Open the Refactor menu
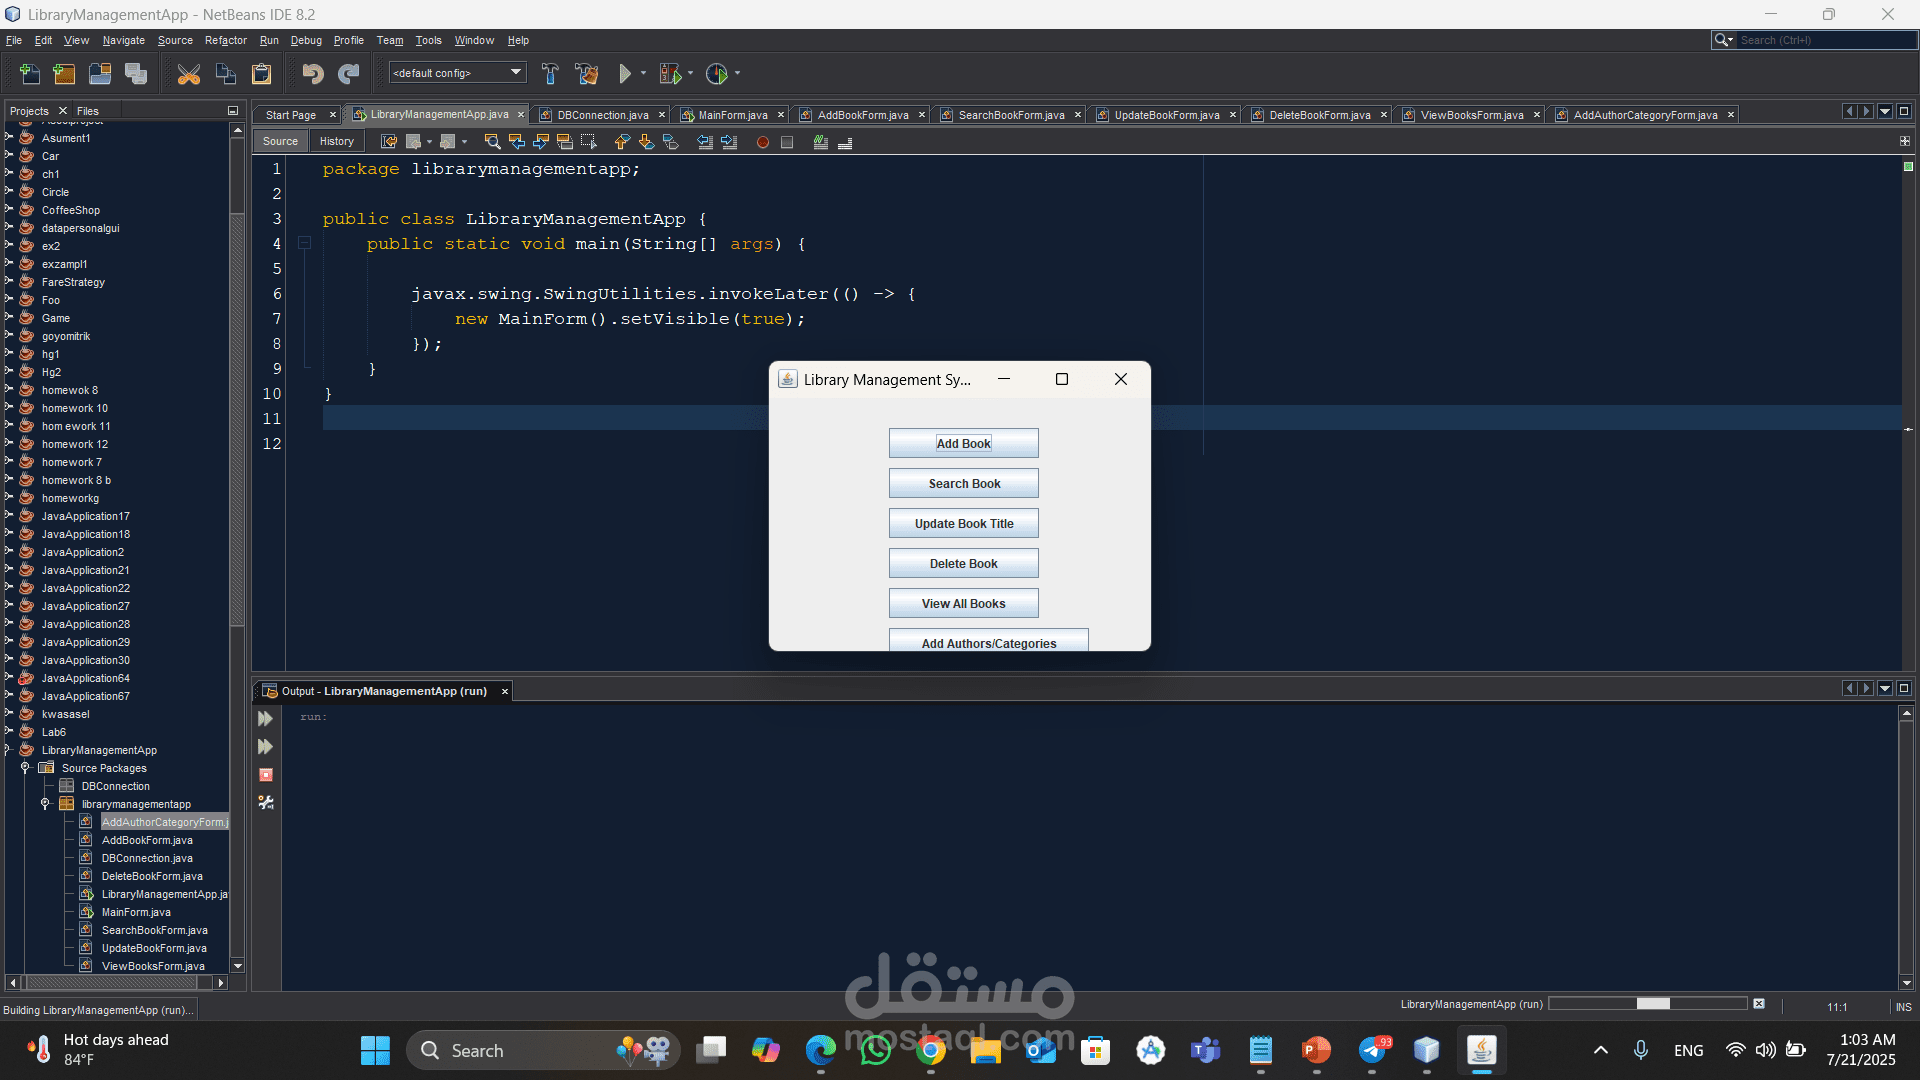 click(x=225, y=41)
